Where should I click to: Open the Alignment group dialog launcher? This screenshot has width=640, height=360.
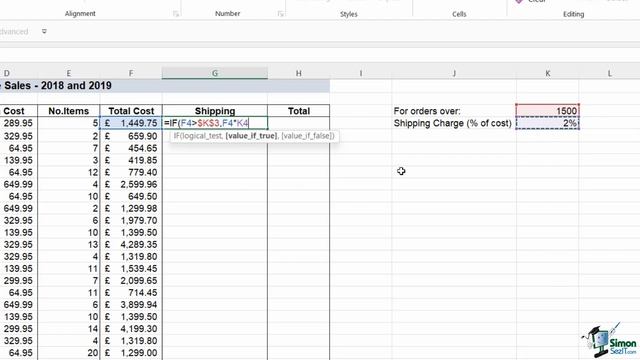(x=176, y=14)
